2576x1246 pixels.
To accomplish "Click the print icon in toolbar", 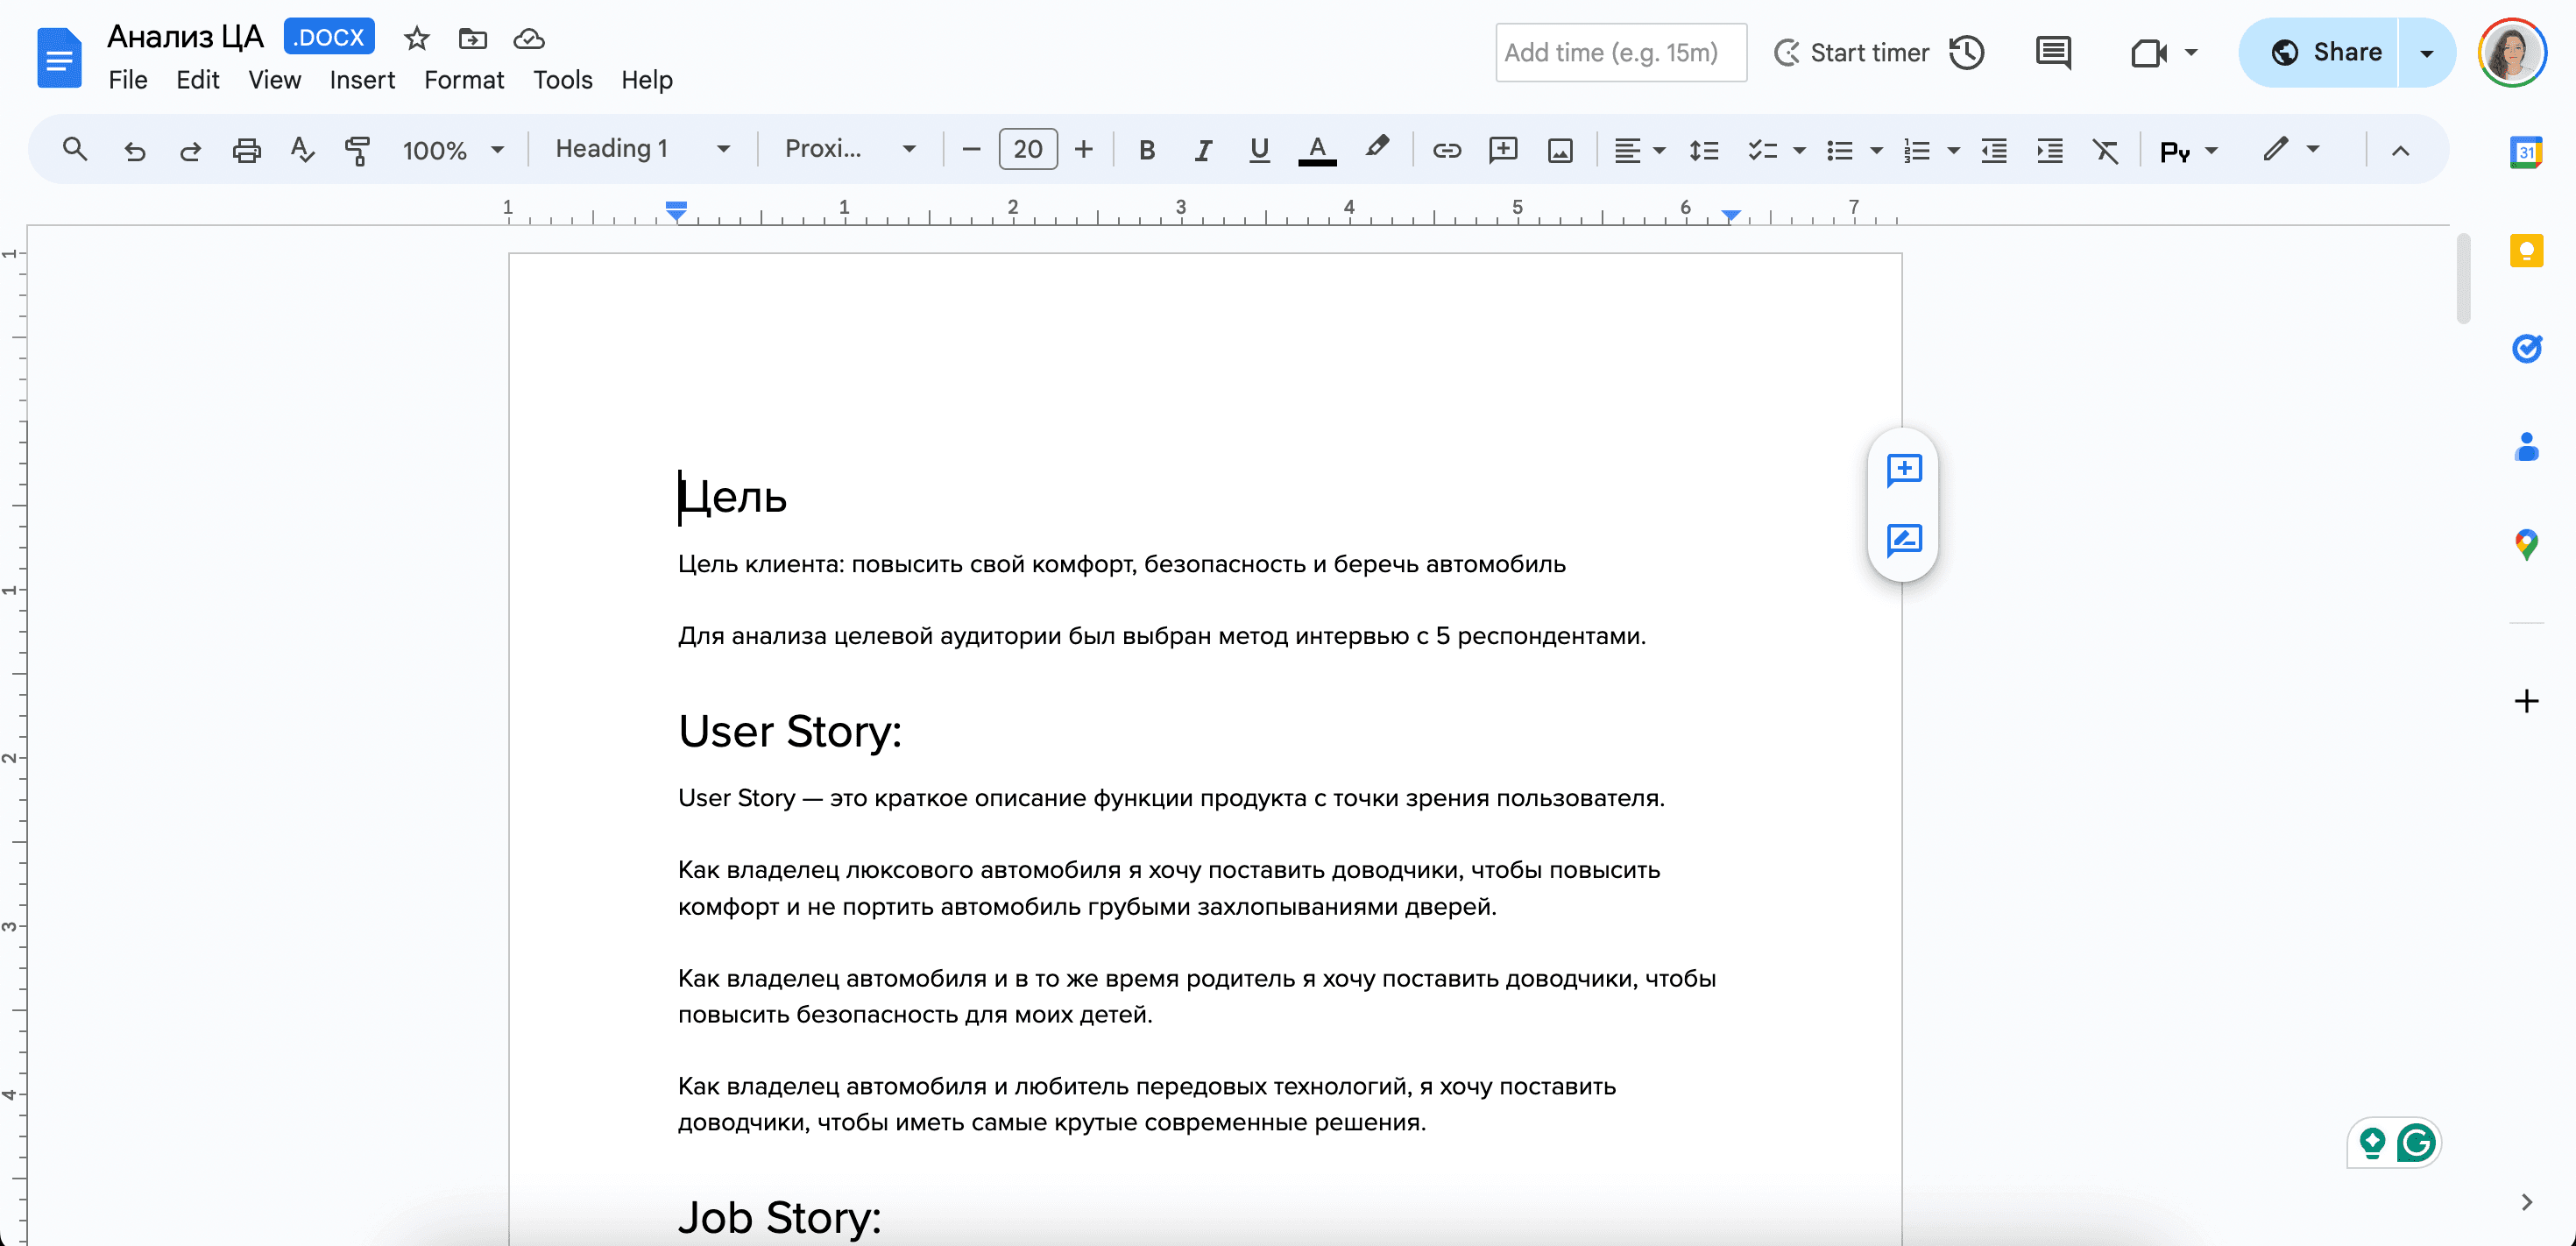I will tap(246, 150).
